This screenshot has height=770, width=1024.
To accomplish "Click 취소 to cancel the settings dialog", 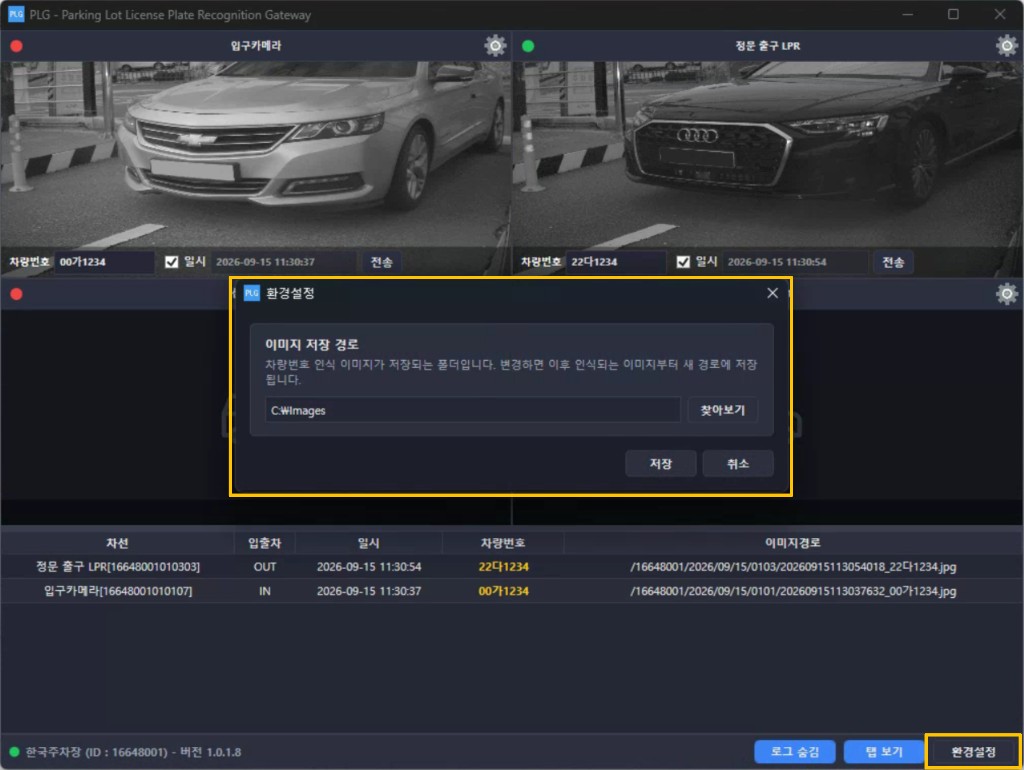I will pyautogui.click(x=738, y=464).
